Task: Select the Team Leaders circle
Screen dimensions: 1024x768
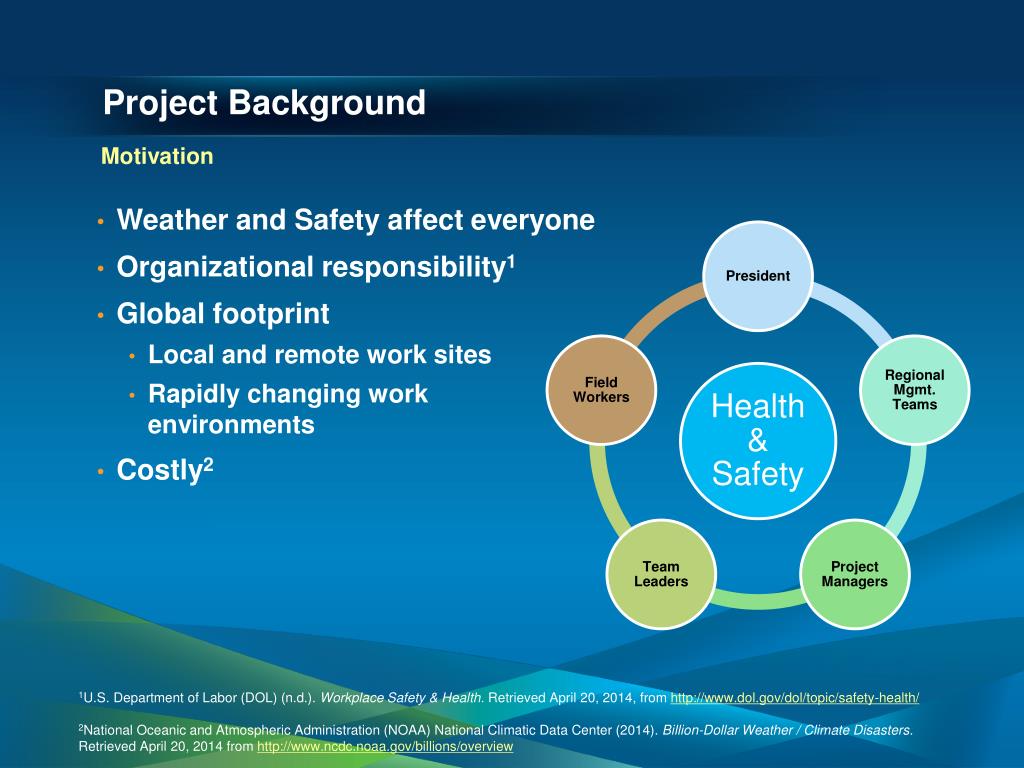Action: [661, 574]
